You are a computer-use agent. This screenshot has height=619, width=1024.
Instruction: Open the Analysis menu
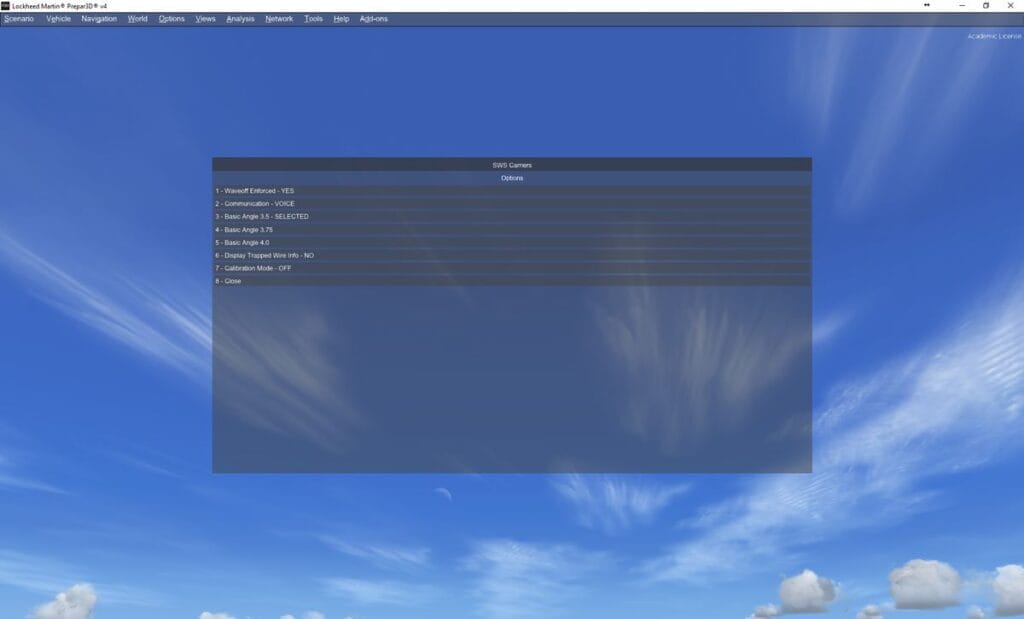[240, 19]
